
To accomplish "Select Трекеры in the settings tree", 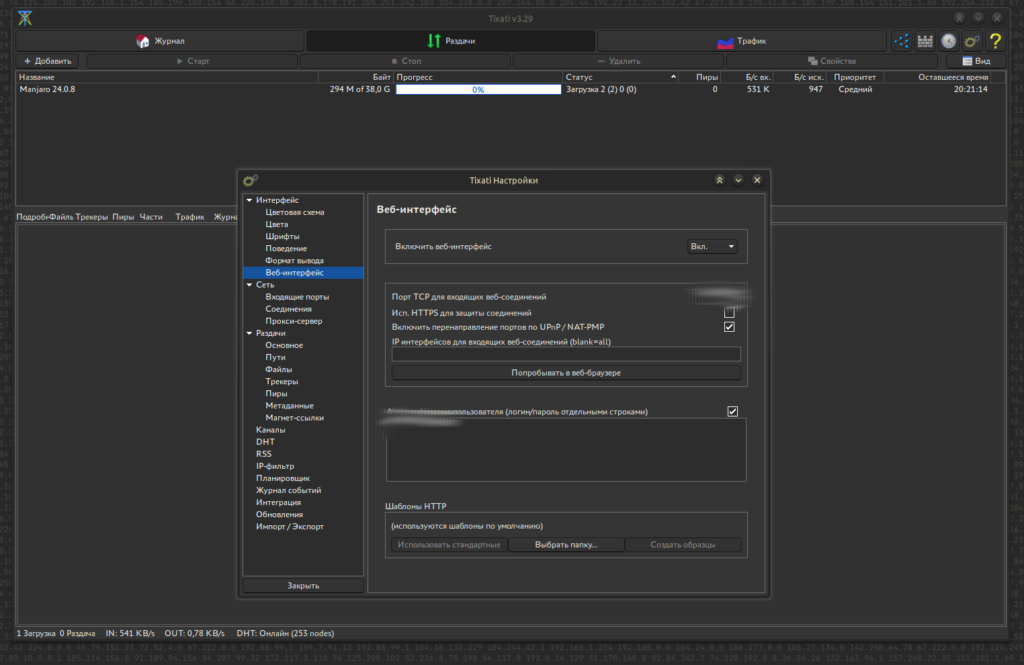I will click(281, 381).
